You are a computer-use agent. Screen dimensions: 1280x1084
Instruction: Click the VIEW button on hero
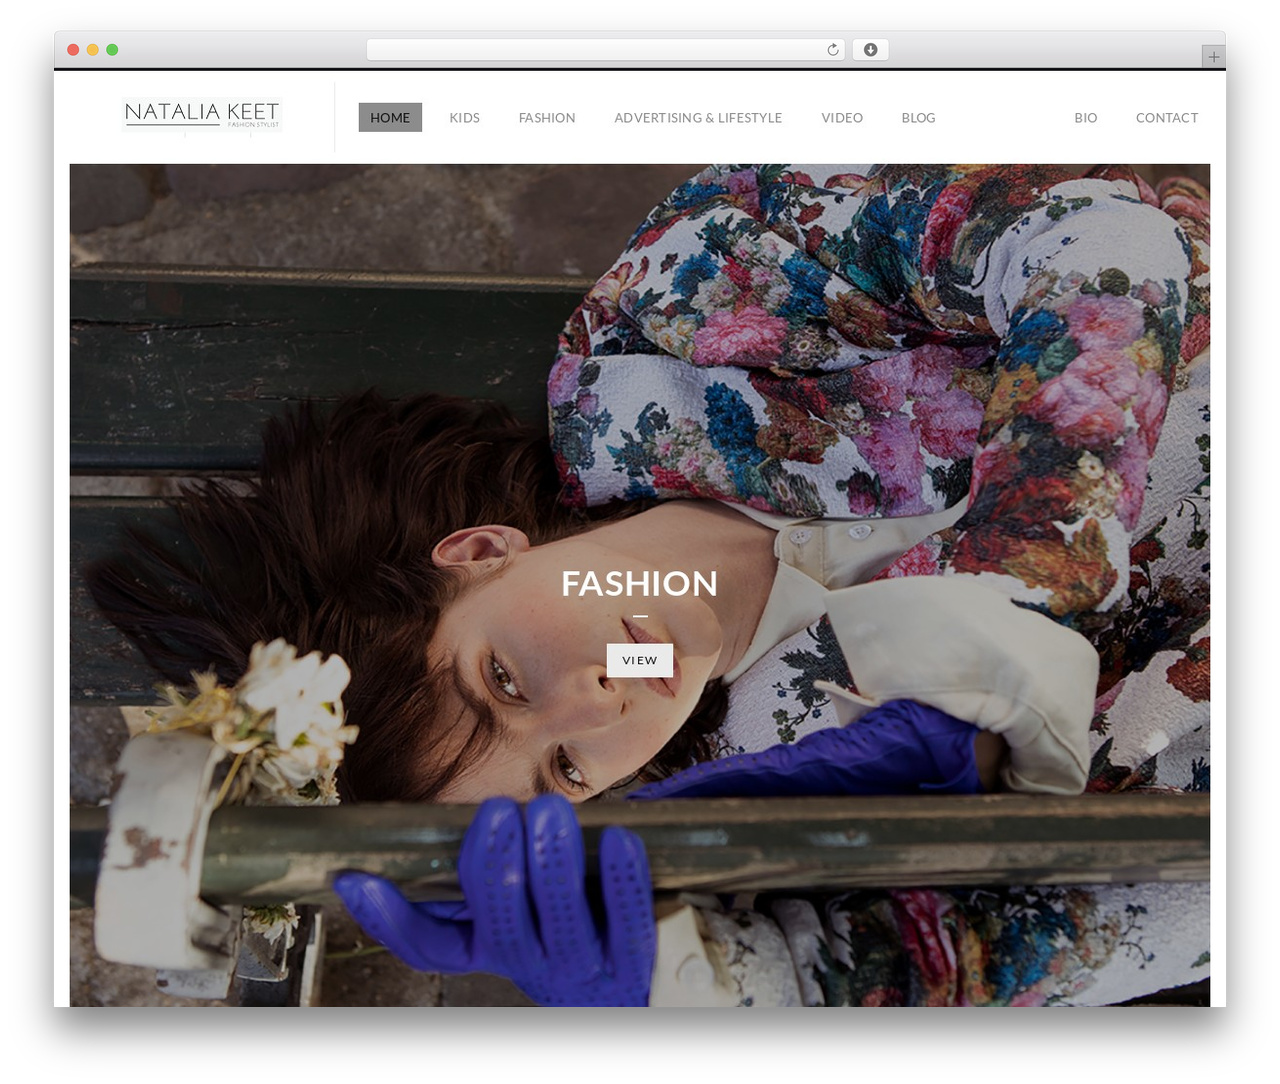pos(640,660)
